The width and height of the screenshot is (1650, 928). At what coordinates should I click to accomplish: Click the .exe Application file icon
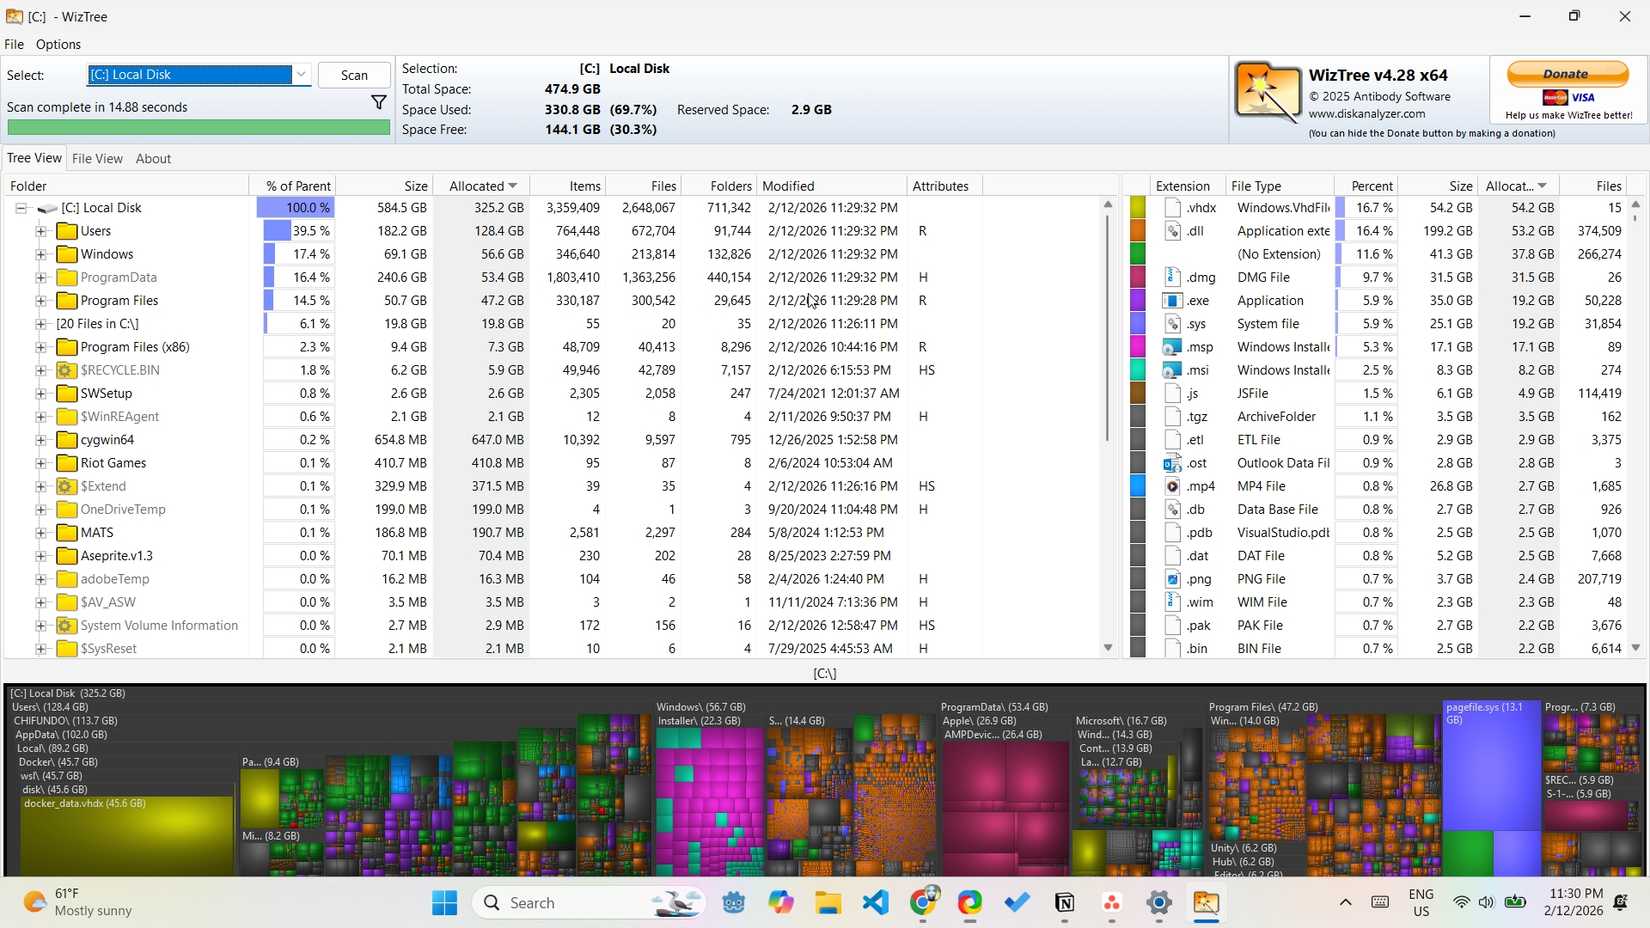pos(1173,300)
